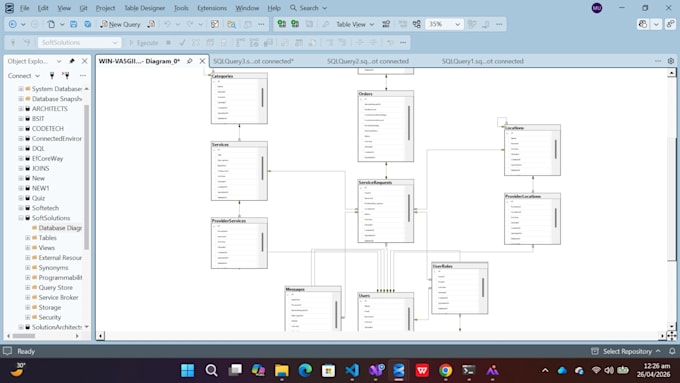This screenshot has width=680, height=383.
Task: Select the EfCoreWay database
Action: (47, 158)
